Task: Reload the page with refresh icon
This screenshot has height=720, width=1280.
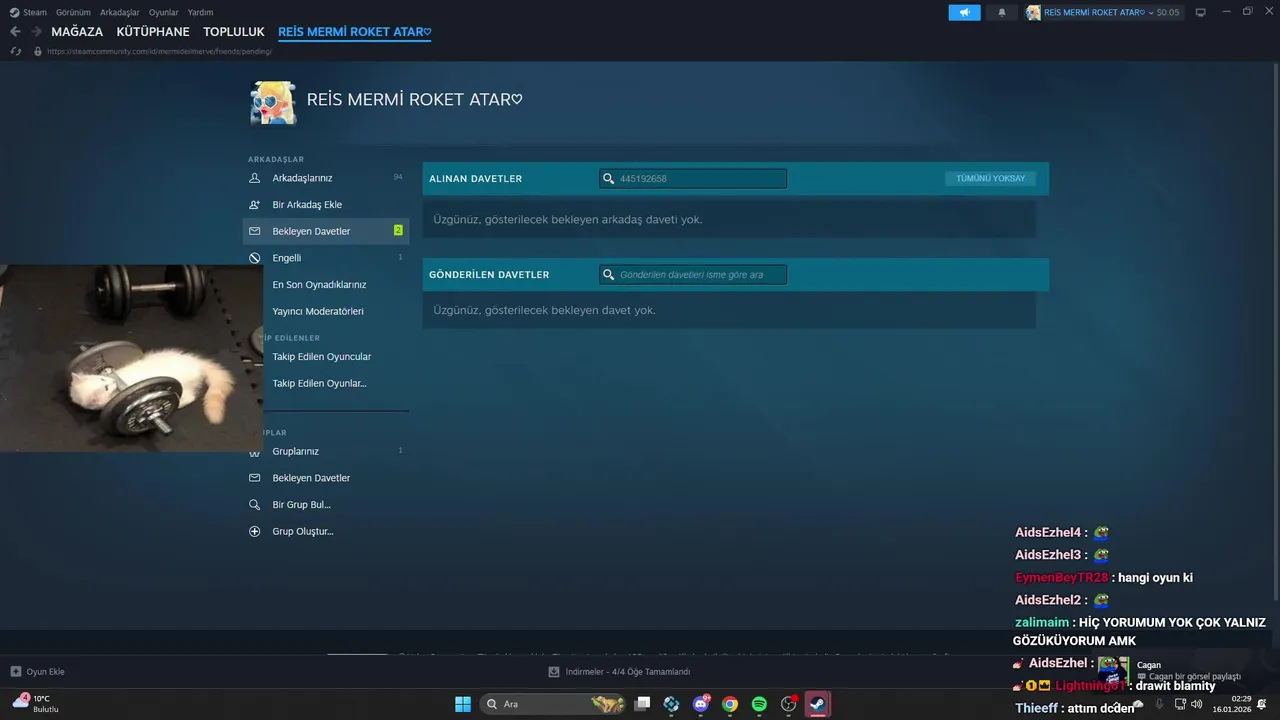Action: point(15,51)
